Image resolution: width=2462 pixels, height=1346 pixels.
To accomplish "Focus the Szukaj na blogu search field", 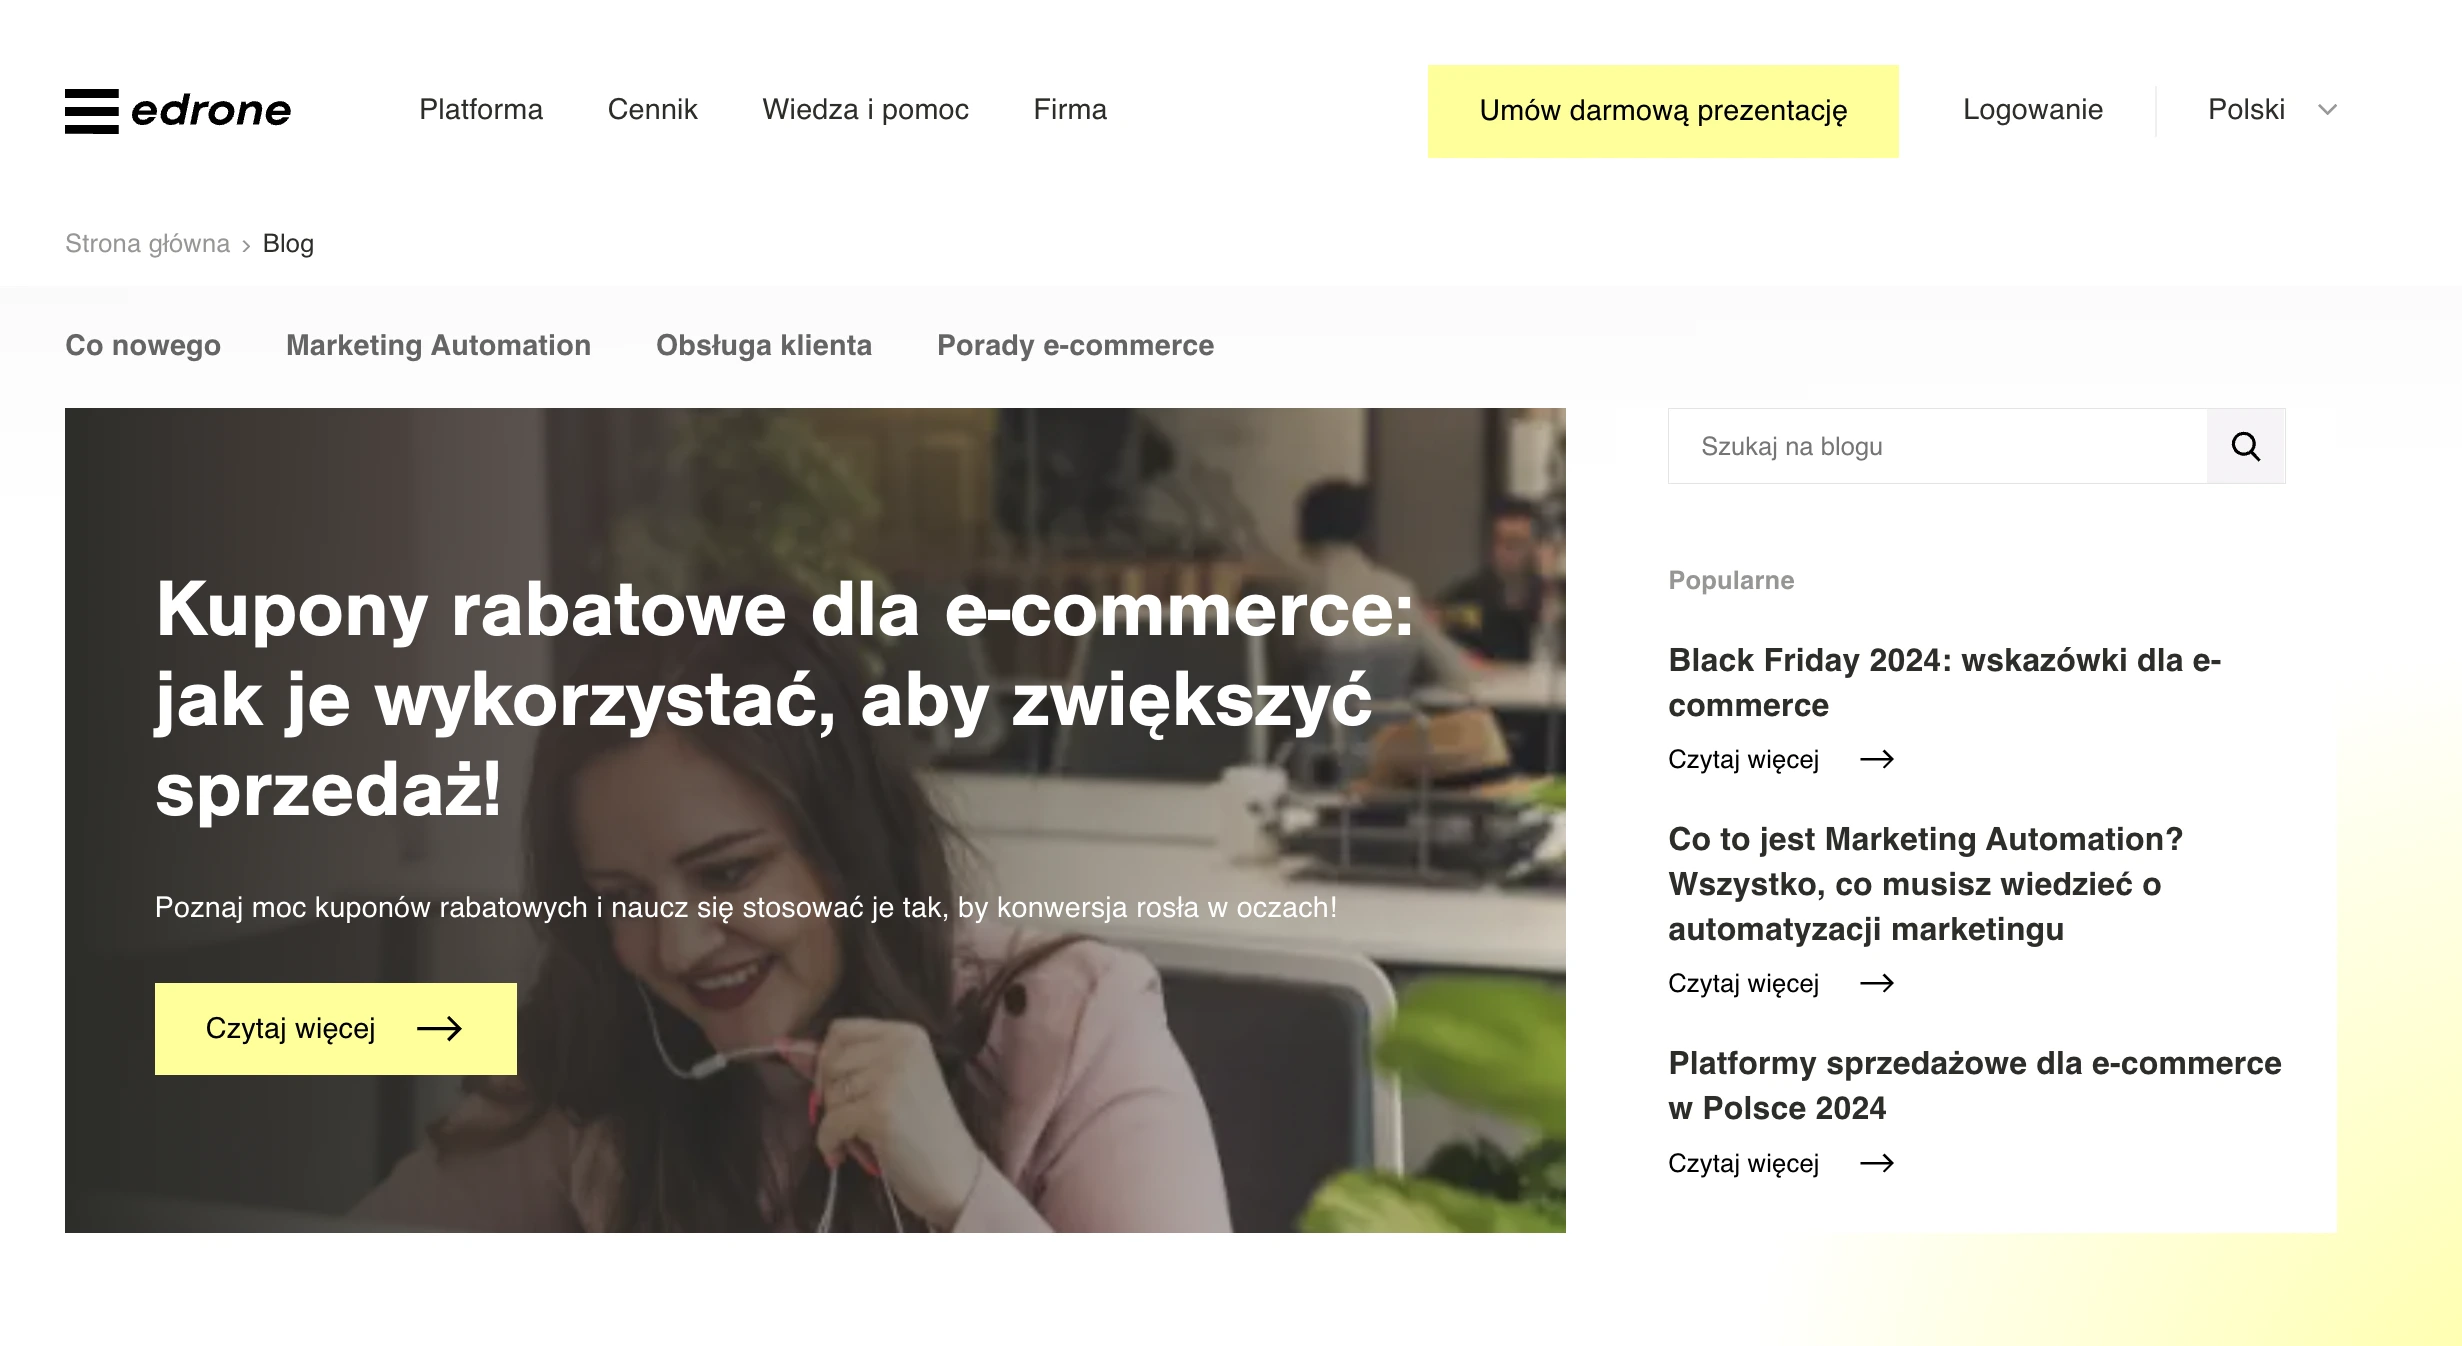I will pyautogui.click(x=1938, y=446).
